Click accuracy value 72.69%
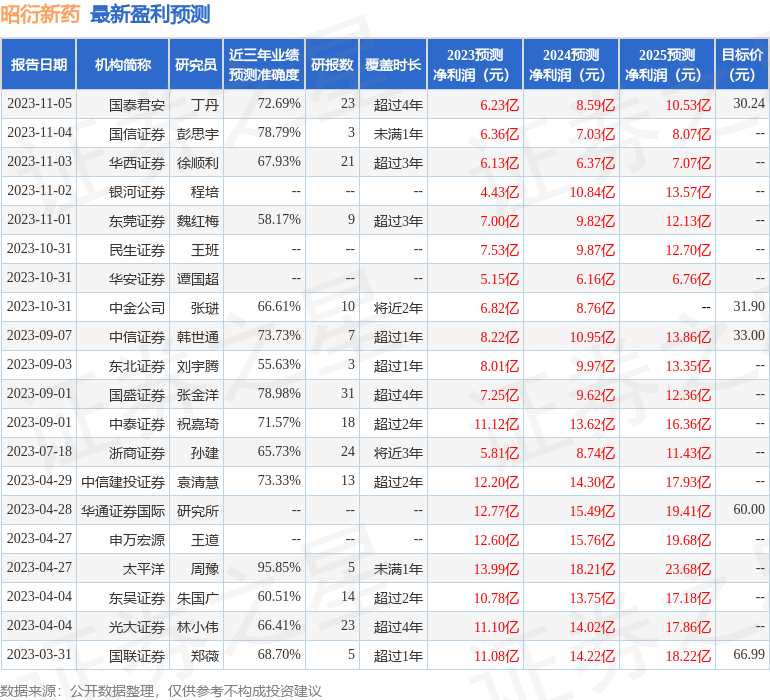This screenshot has height=700, width=770. [x=279, y=103]
